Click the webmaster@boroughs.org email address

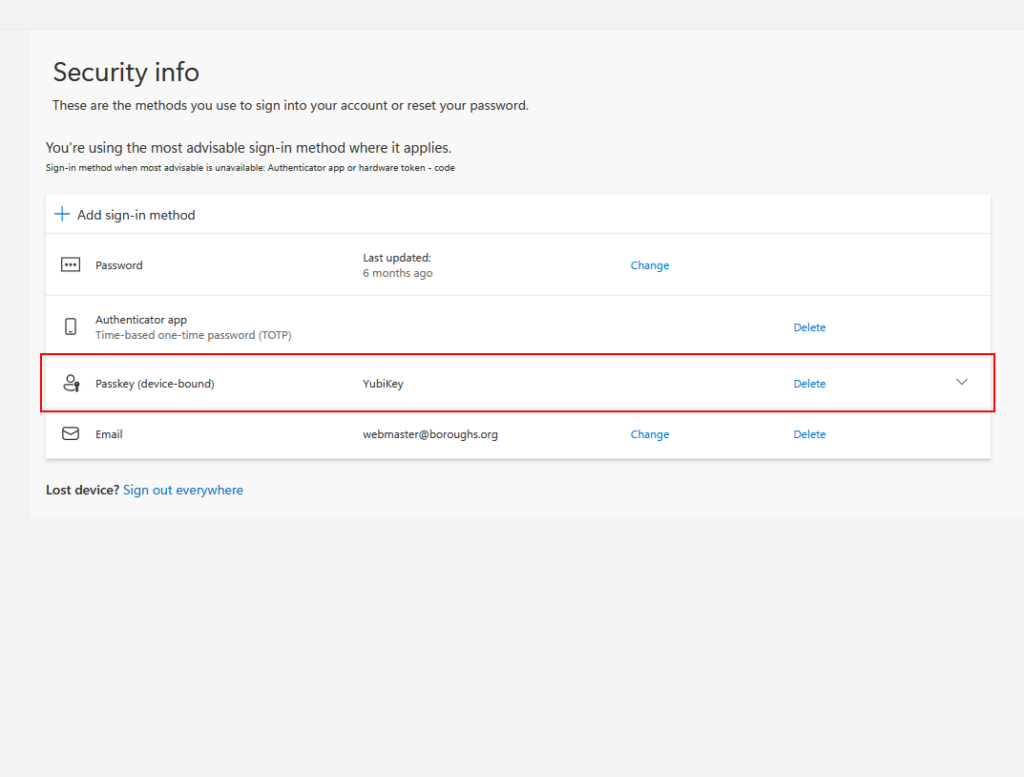(430, 434)
